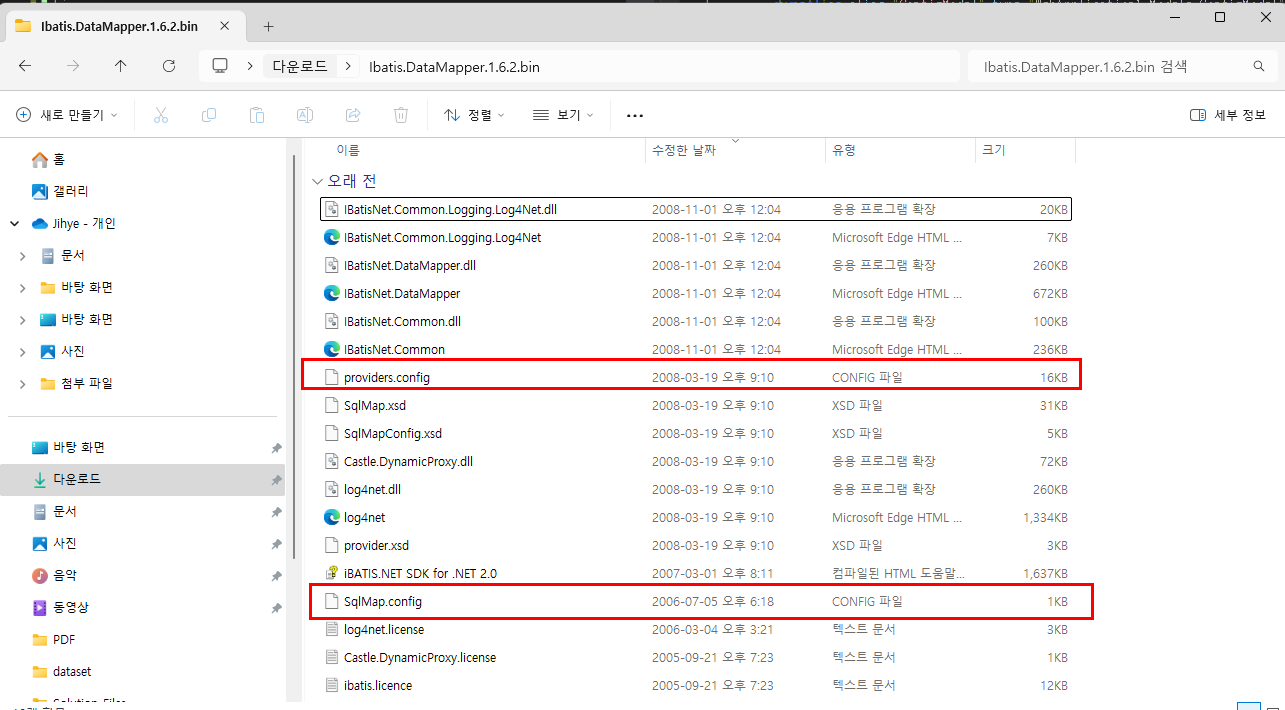Click the dll icon of Castle.DynamicProxy.dll
The width and height of the screenshot is (1285, 710).
tap(333, 462)
